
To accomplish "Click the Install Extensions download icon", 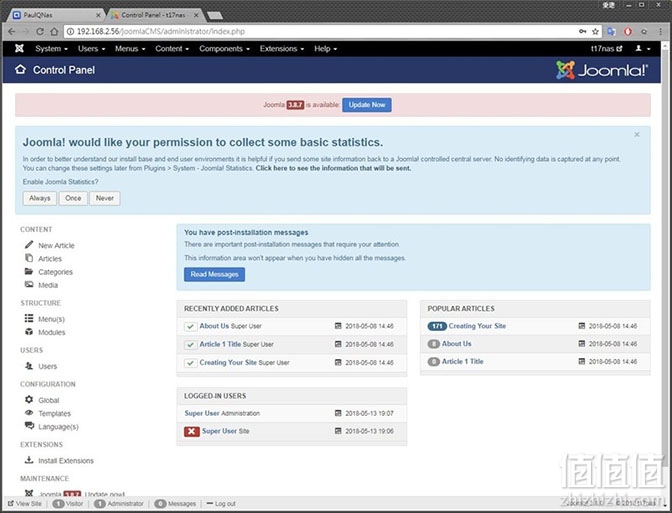I will point(29,460).
